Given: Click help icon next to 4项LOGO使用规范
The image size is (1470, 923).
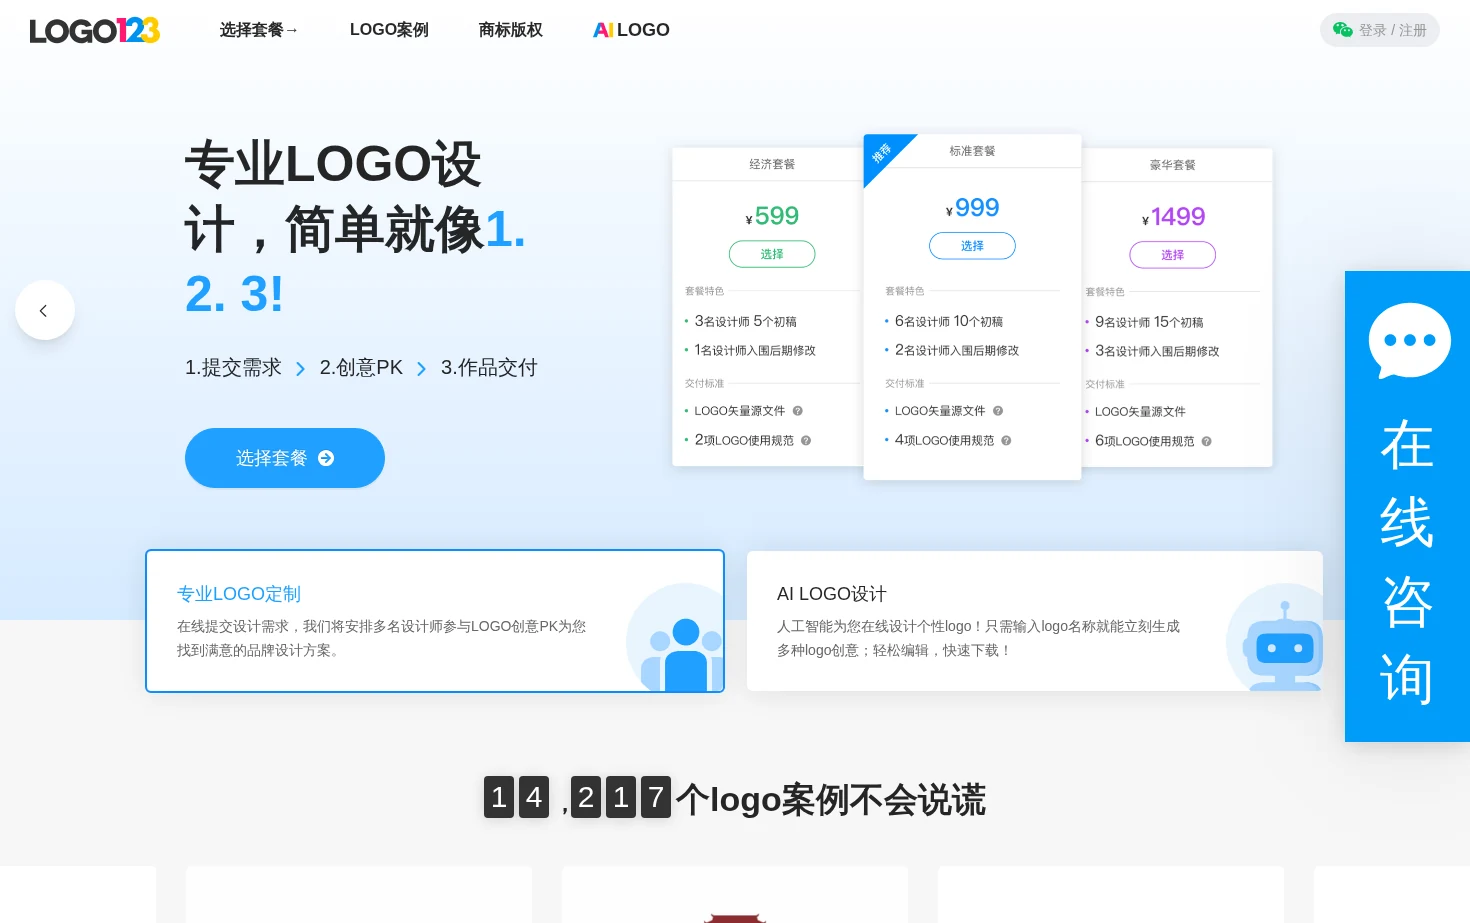Looking at the screenshot, I should click(1006, 440).
